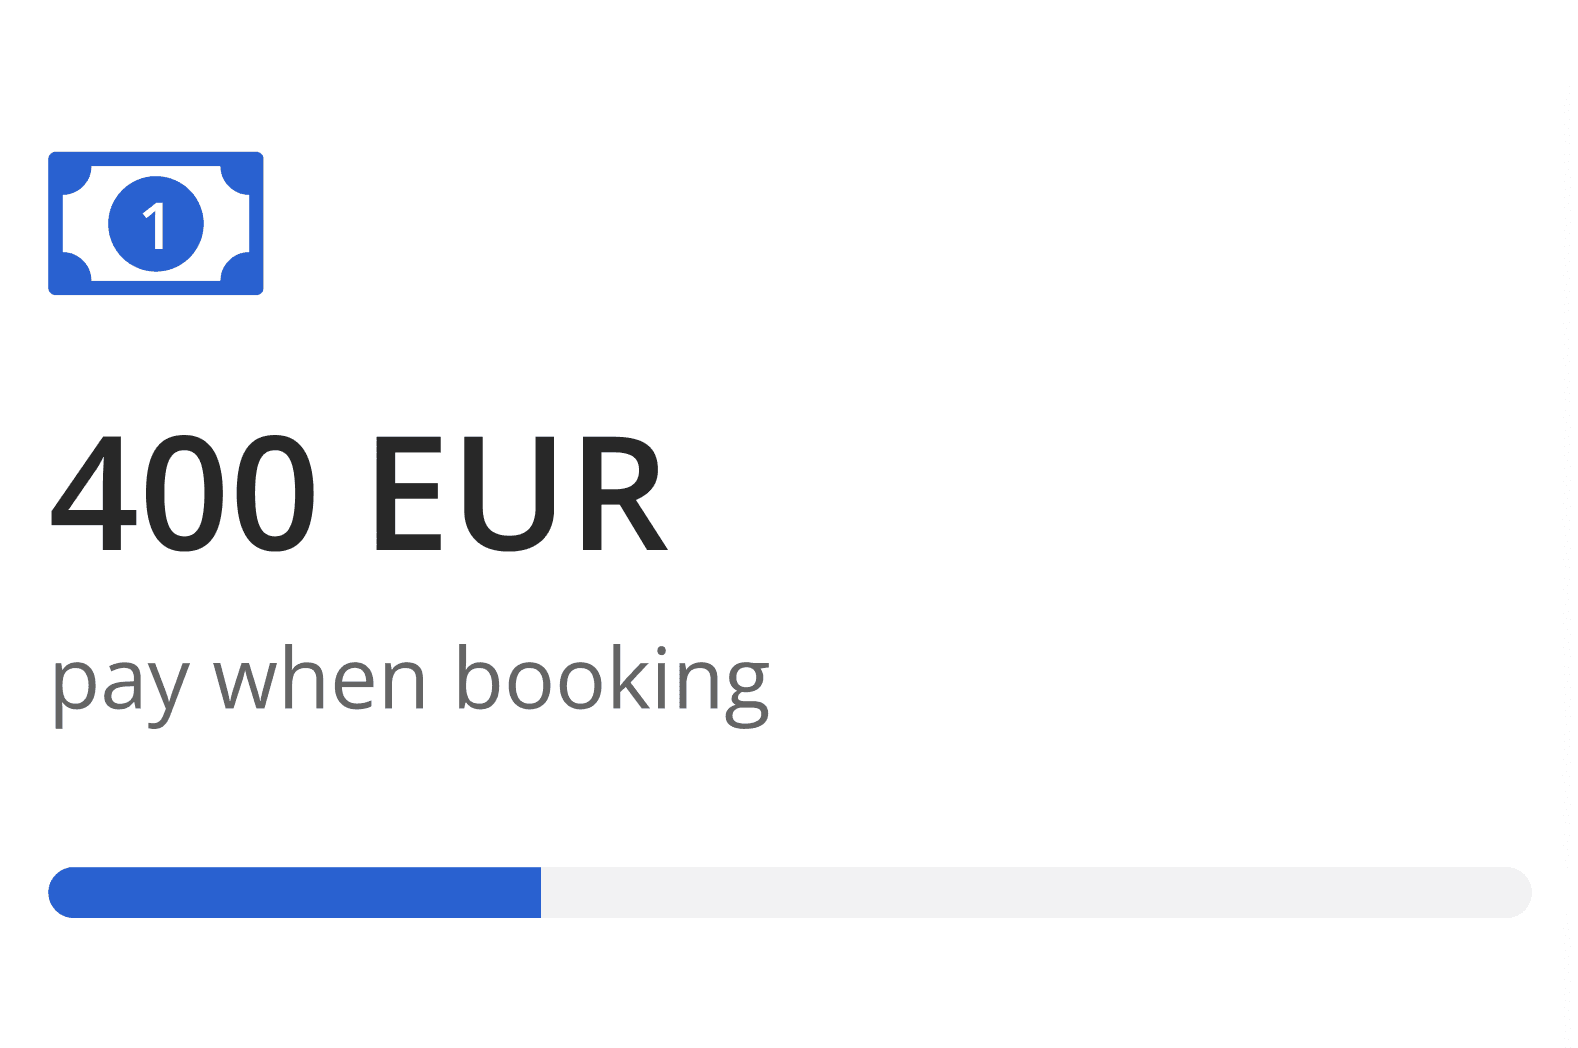Click the bottom-left corner notch of banknote icon
The height and width of the screenshot is (1048, 1578).
75,267
